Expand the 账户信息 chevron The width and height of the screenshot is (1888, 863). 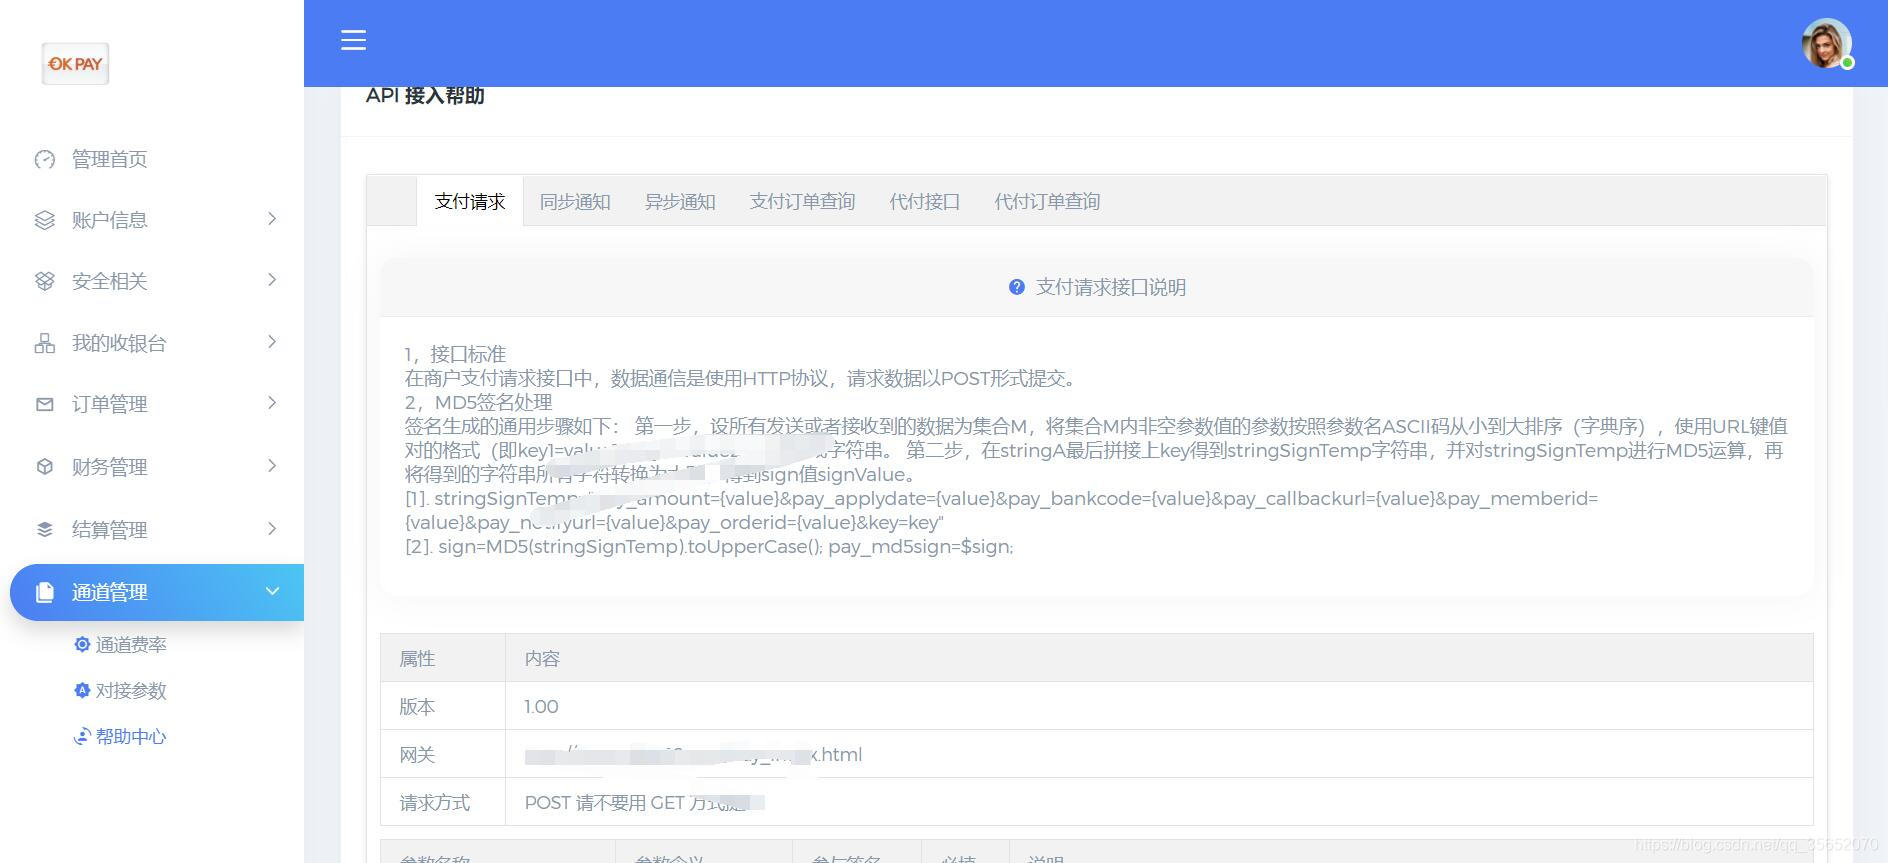point(272,219)
